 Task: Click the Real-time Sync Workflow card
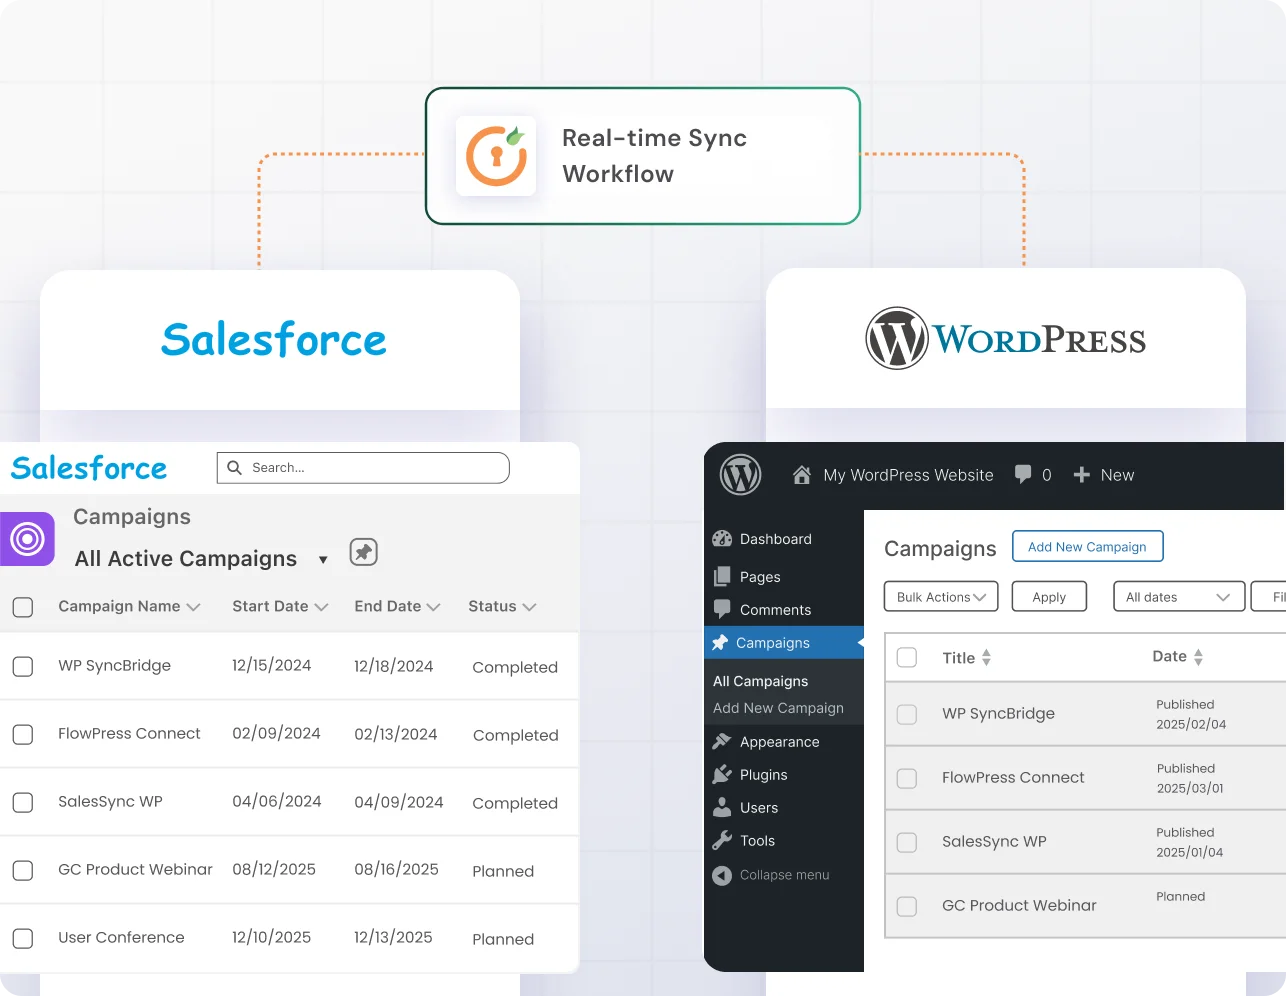pos(643,156)
